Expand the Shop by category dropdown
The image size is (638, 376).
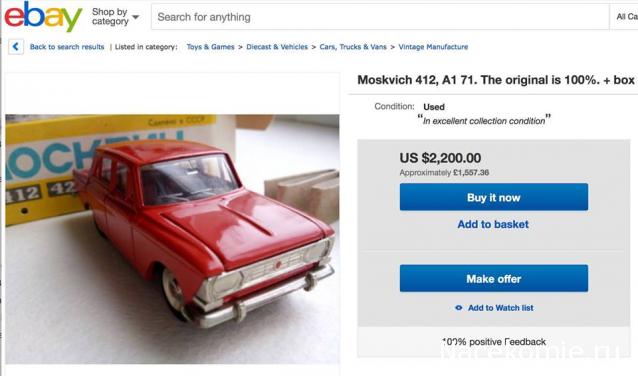pos(116,17)
